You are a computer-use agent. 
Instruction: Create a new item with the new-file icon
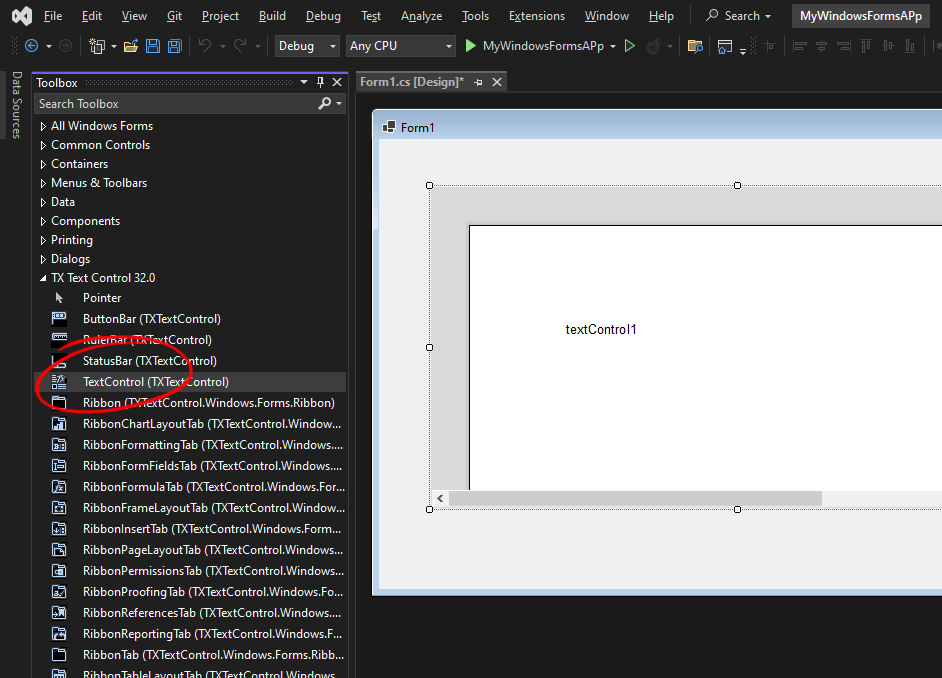tap(97, 46)
